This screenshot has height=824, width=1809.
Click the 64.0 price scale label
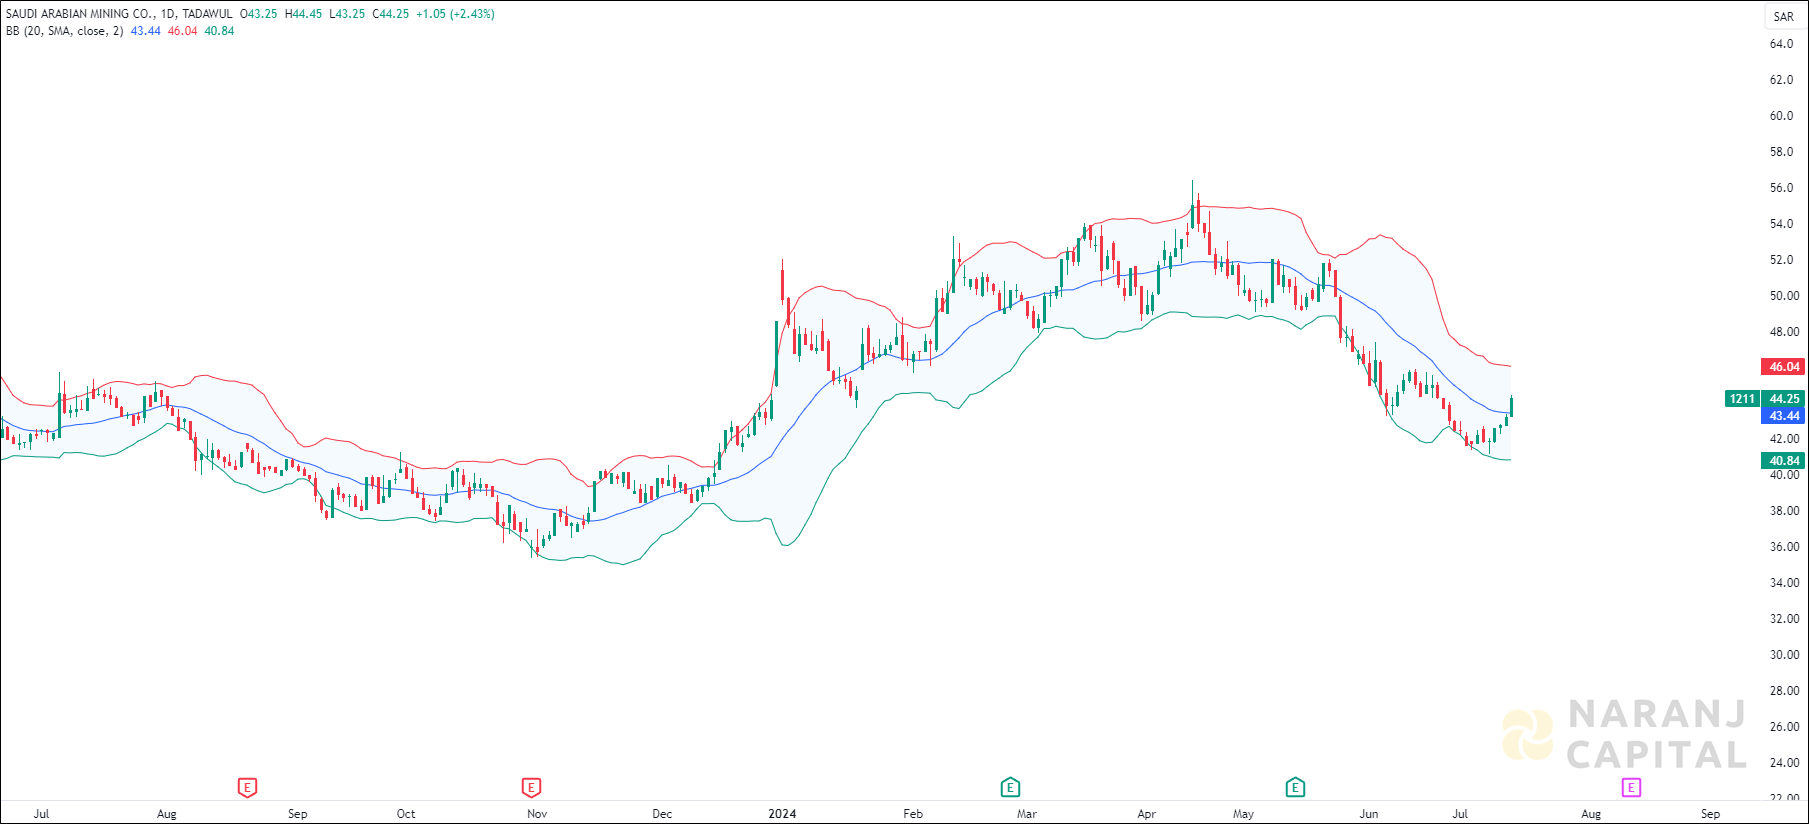pos(1782,44)
